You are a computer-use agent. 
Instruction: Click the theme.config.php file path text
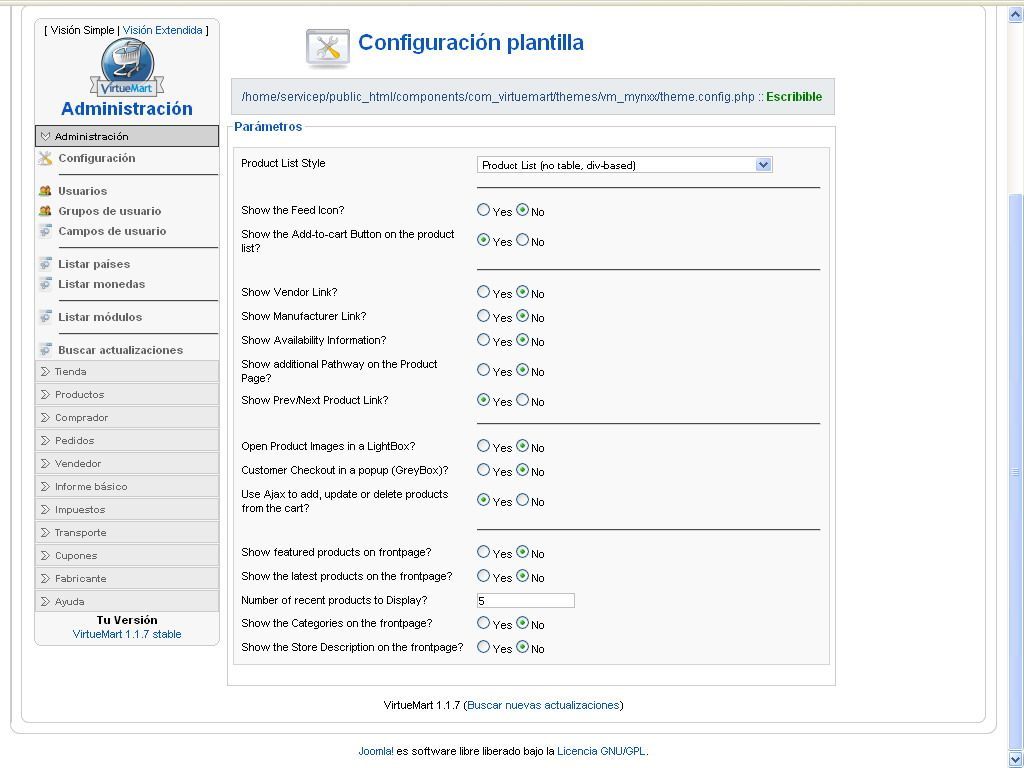pos(498,97)
